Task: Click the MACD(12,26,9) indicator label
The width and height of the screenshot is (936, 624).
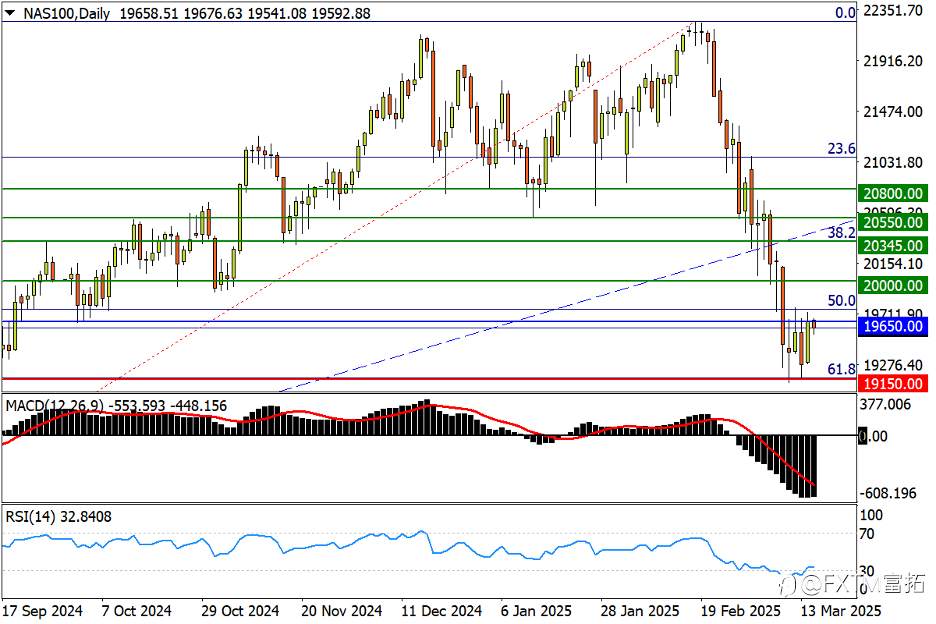Action: (x=54, y=406)
